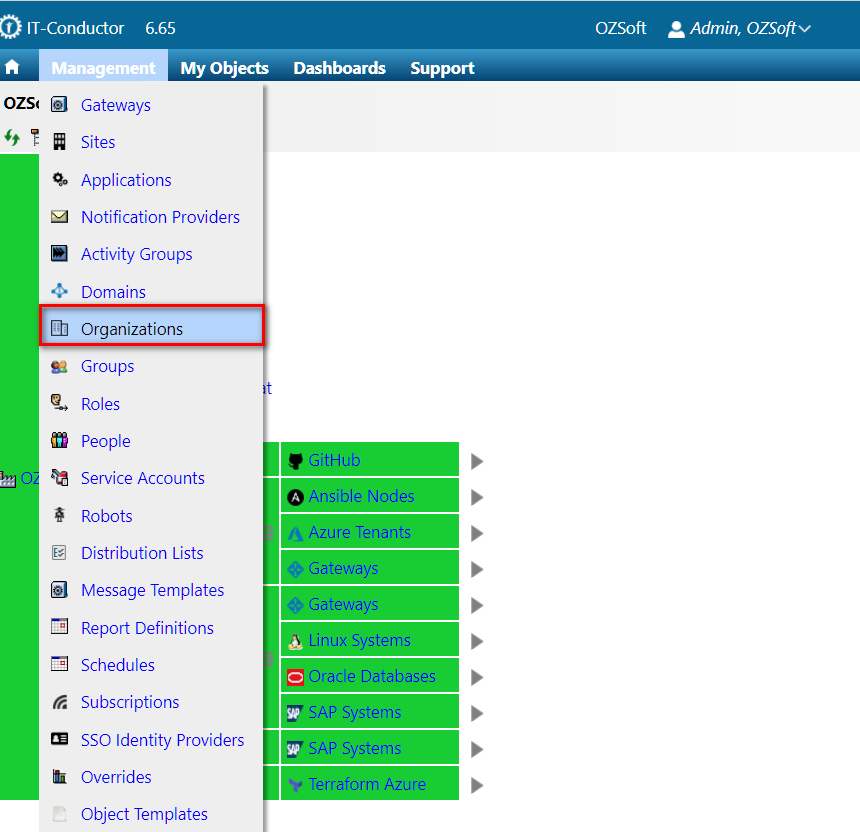Click the Sites building icon

coord(59,142)
